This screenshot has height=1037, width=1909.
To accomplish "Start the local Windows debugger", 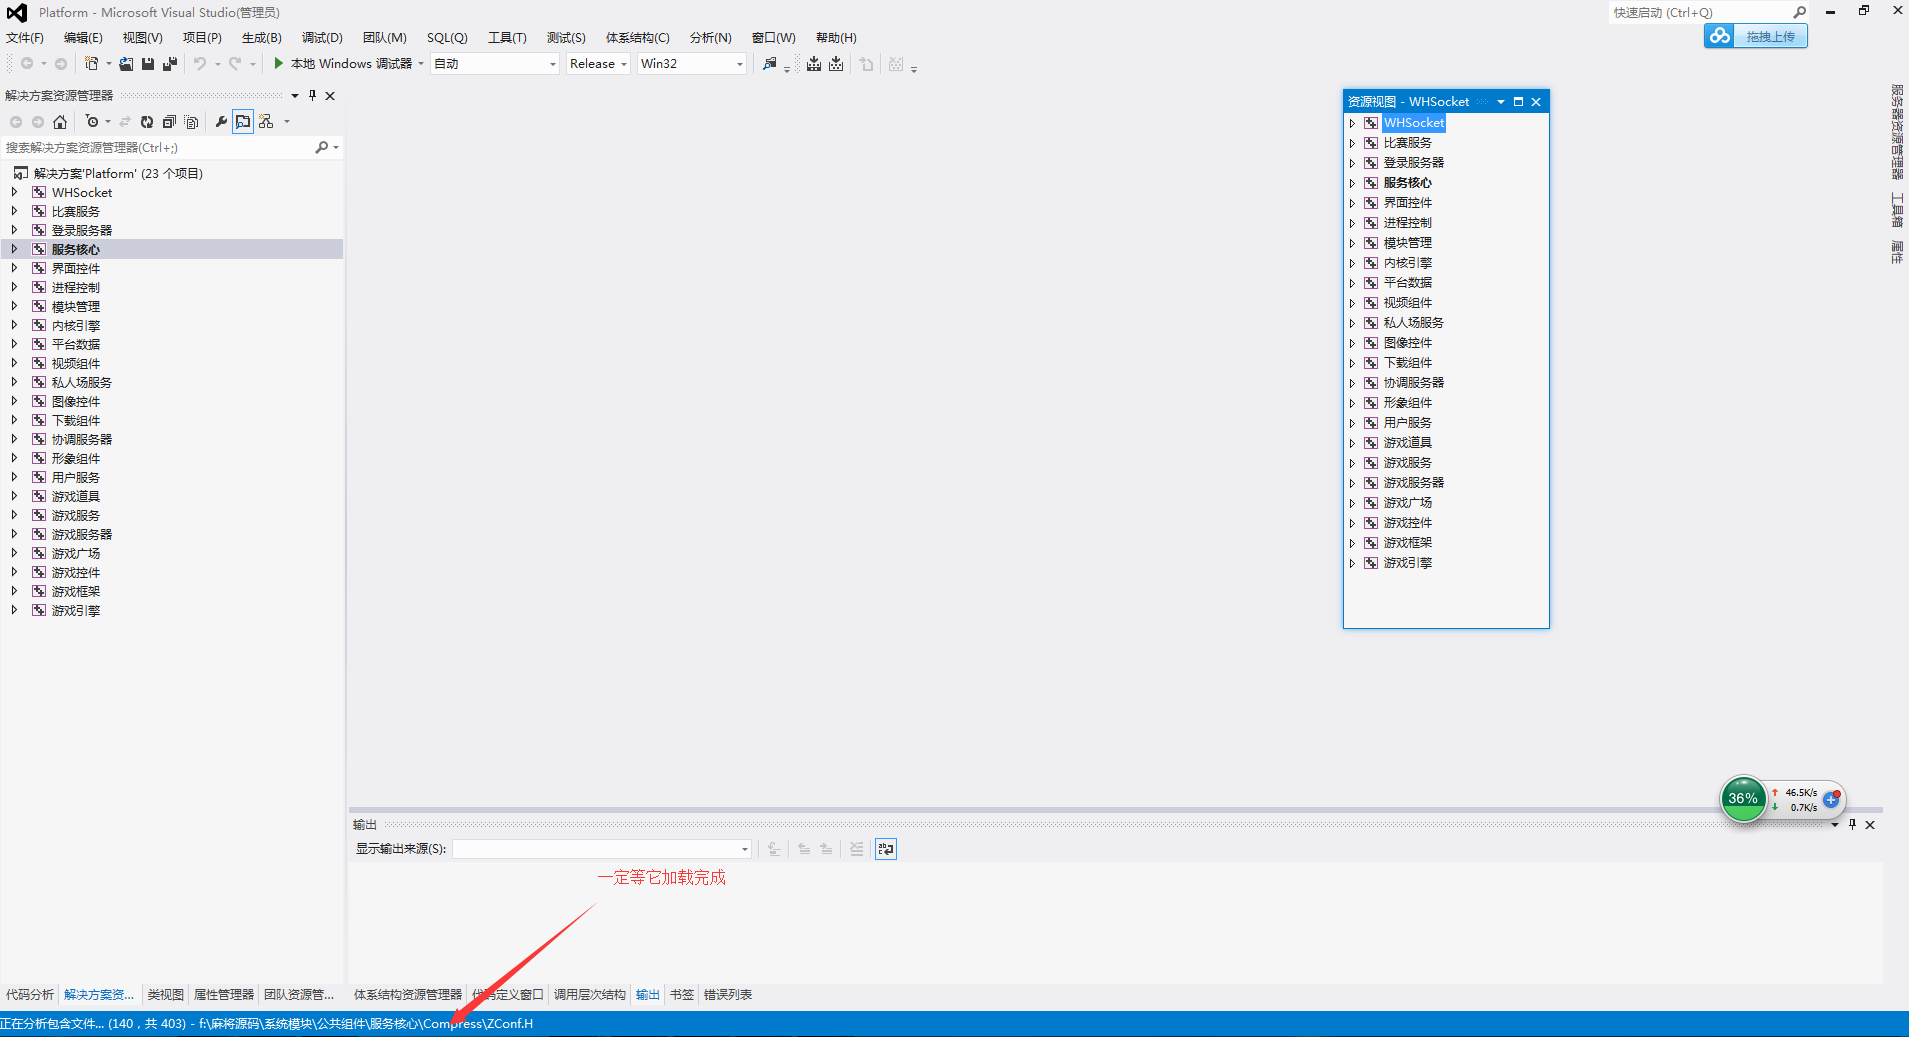I will point(279,64).
